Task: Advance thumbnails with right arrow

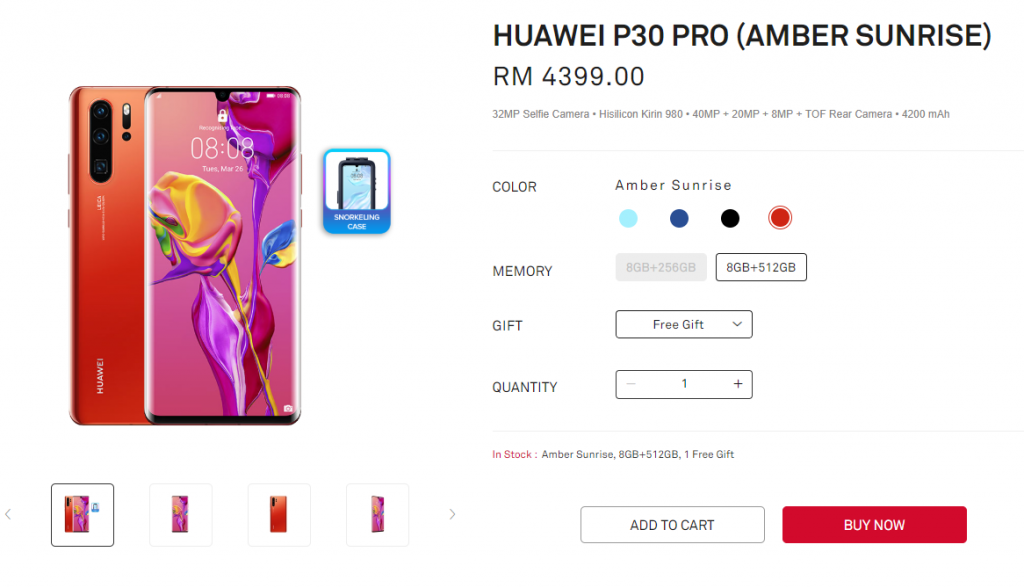Action: [452, 515]
